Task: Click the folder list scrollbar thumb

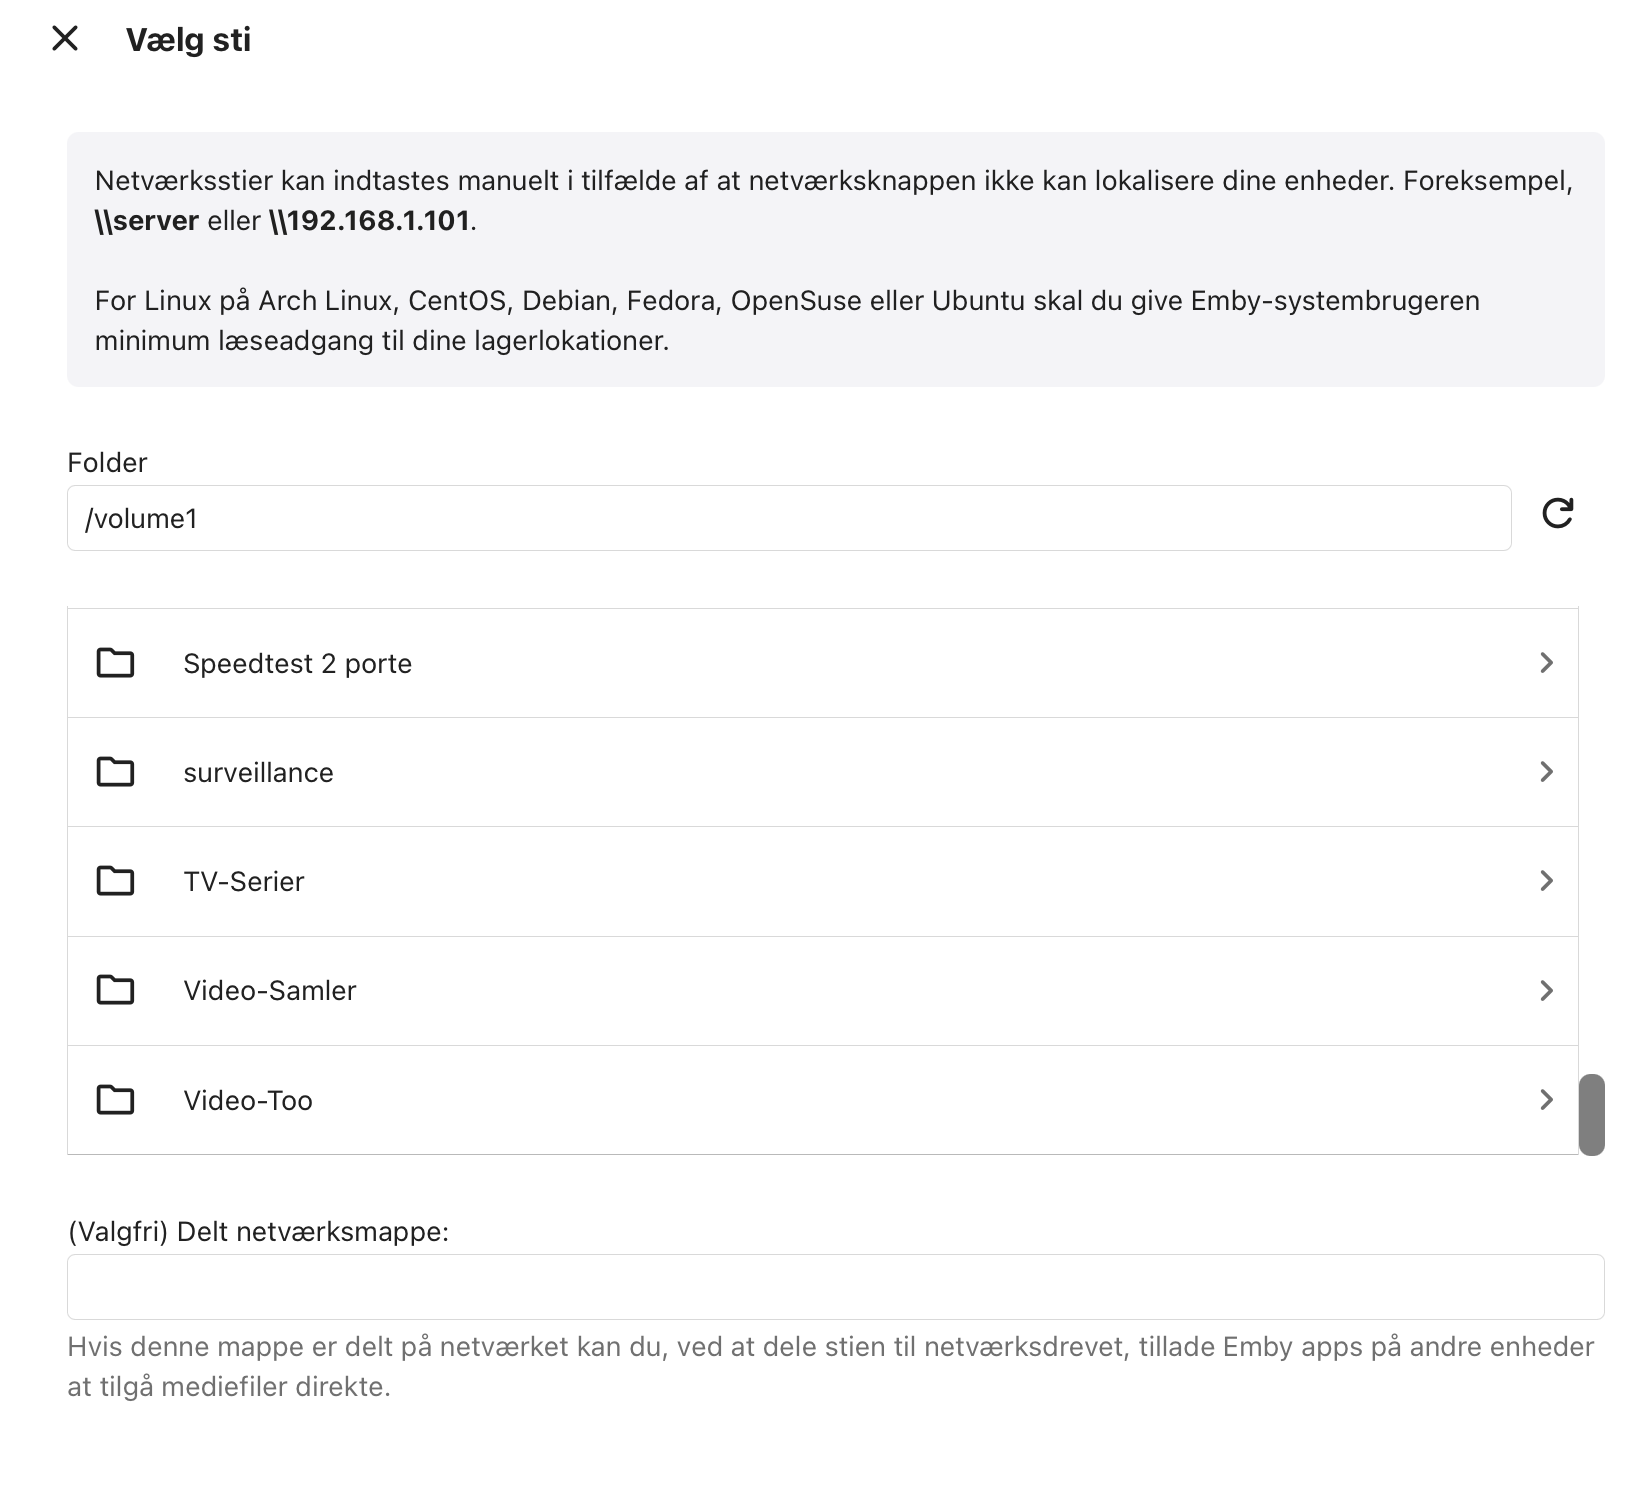Action: tap(1591, 1114)
